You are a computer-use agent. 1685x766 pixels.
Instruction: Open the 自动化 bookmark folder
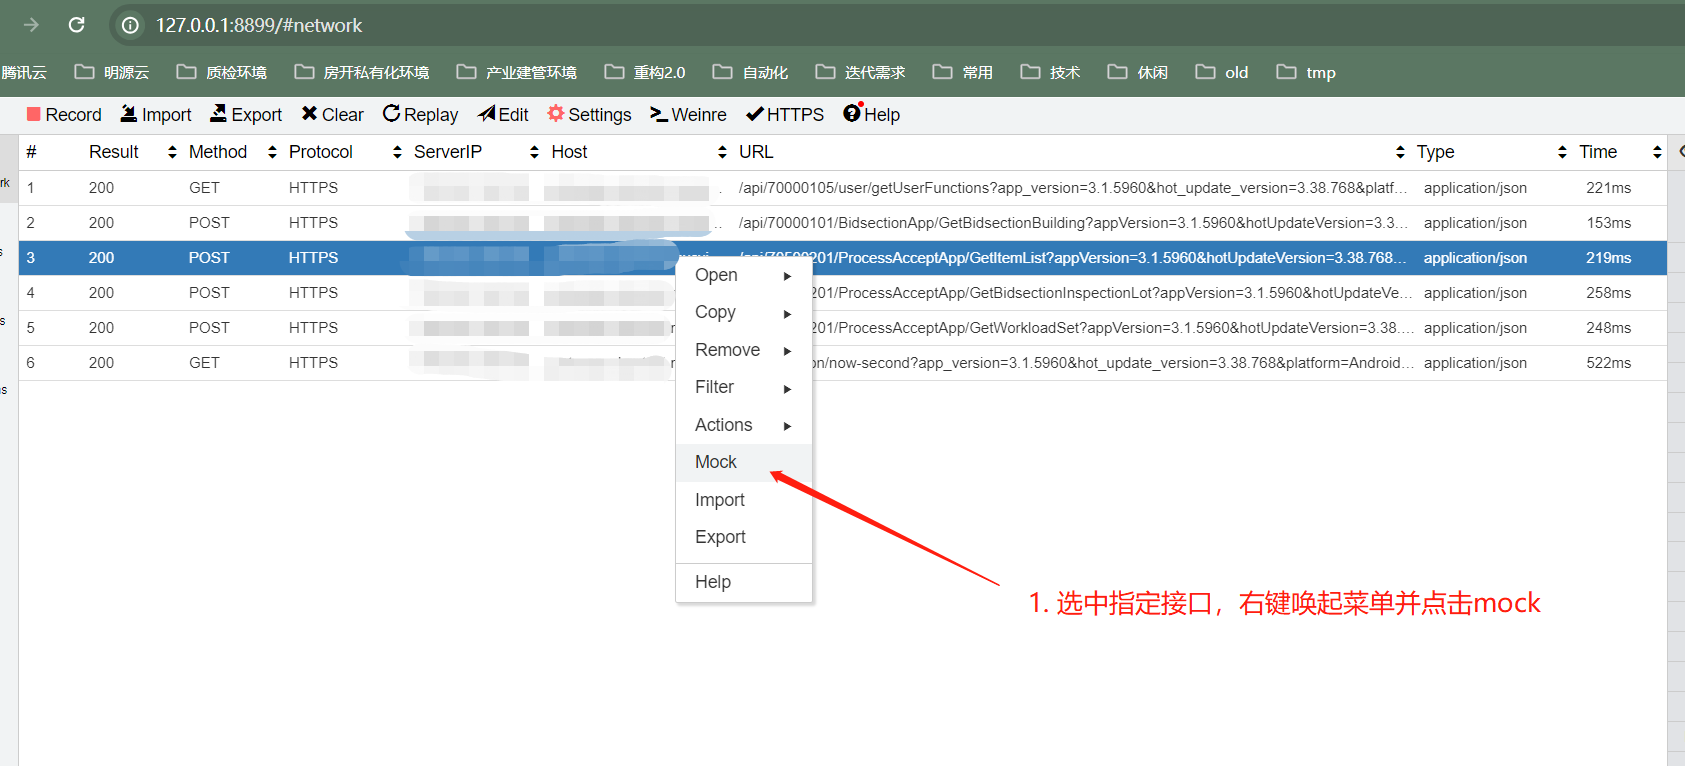[751, 72]
